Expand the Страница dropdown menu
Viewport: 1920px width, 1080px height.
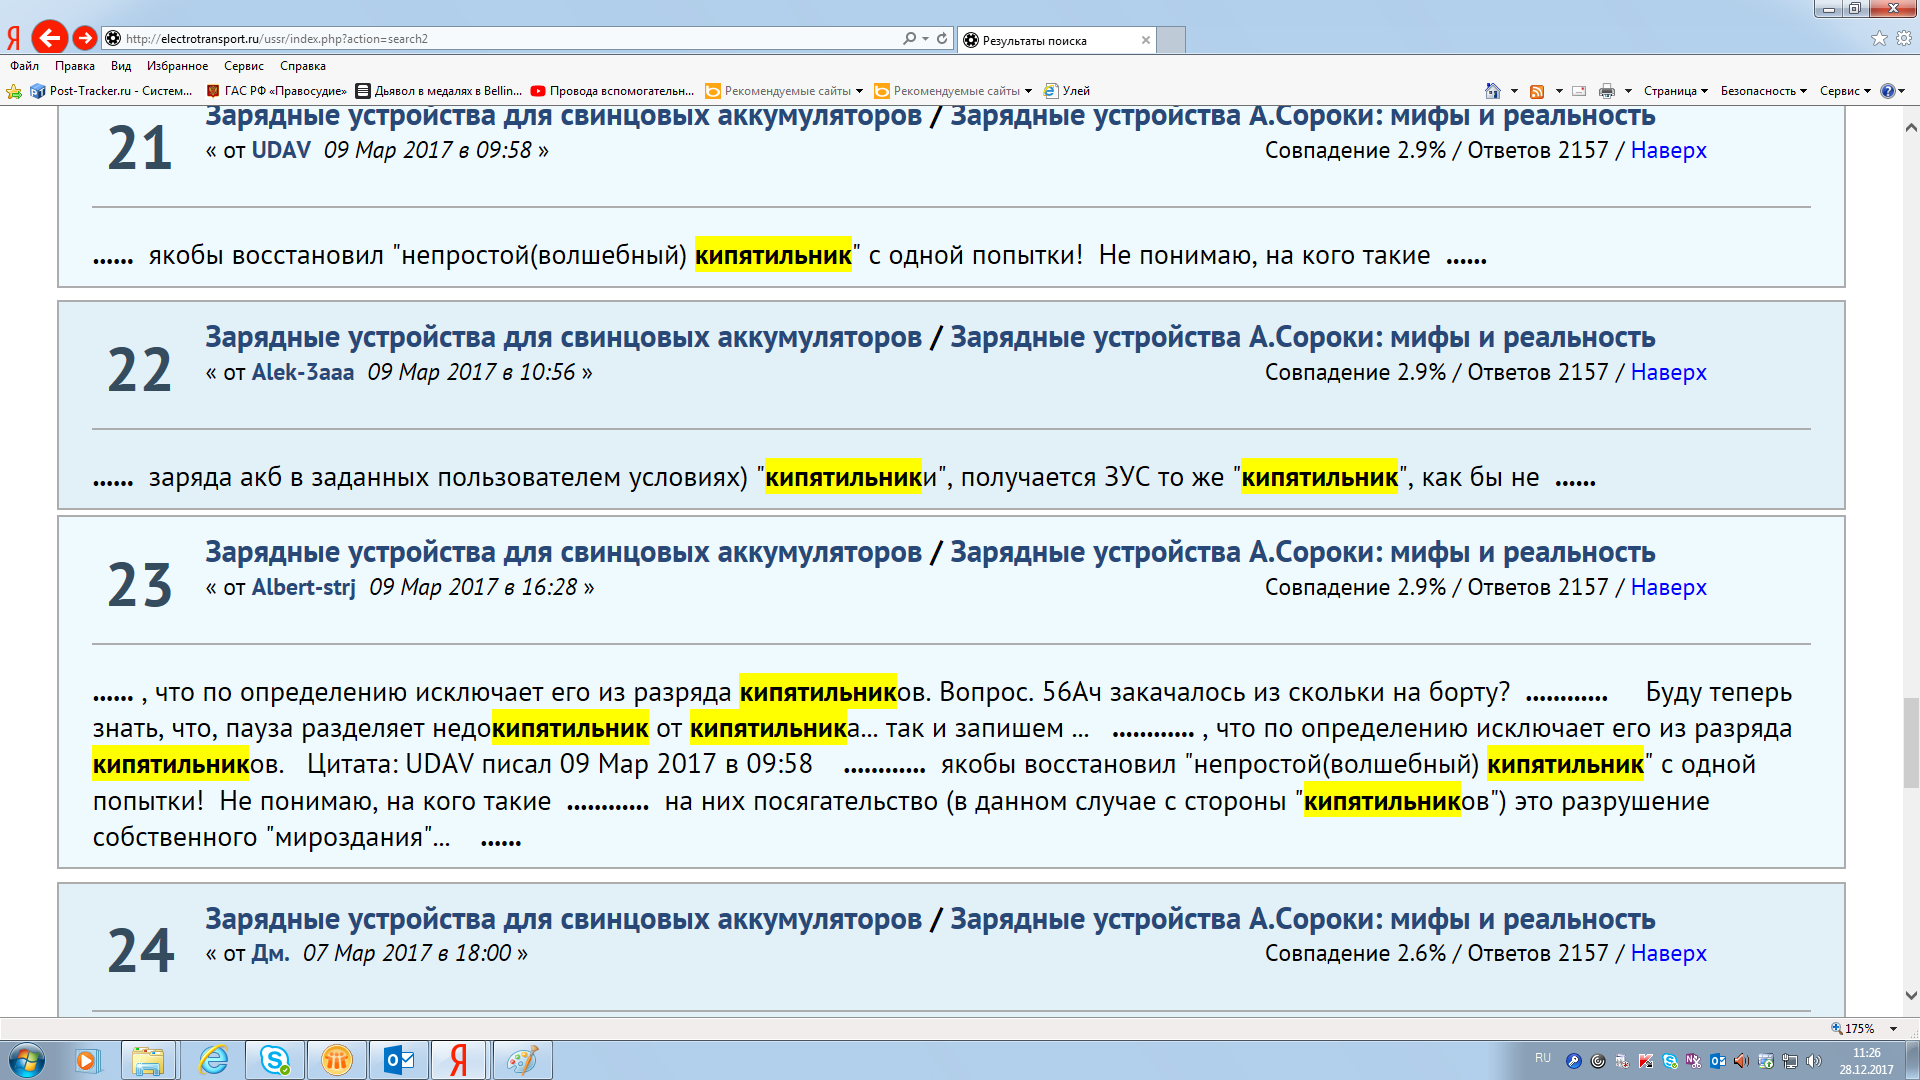tap(1676, 91)
